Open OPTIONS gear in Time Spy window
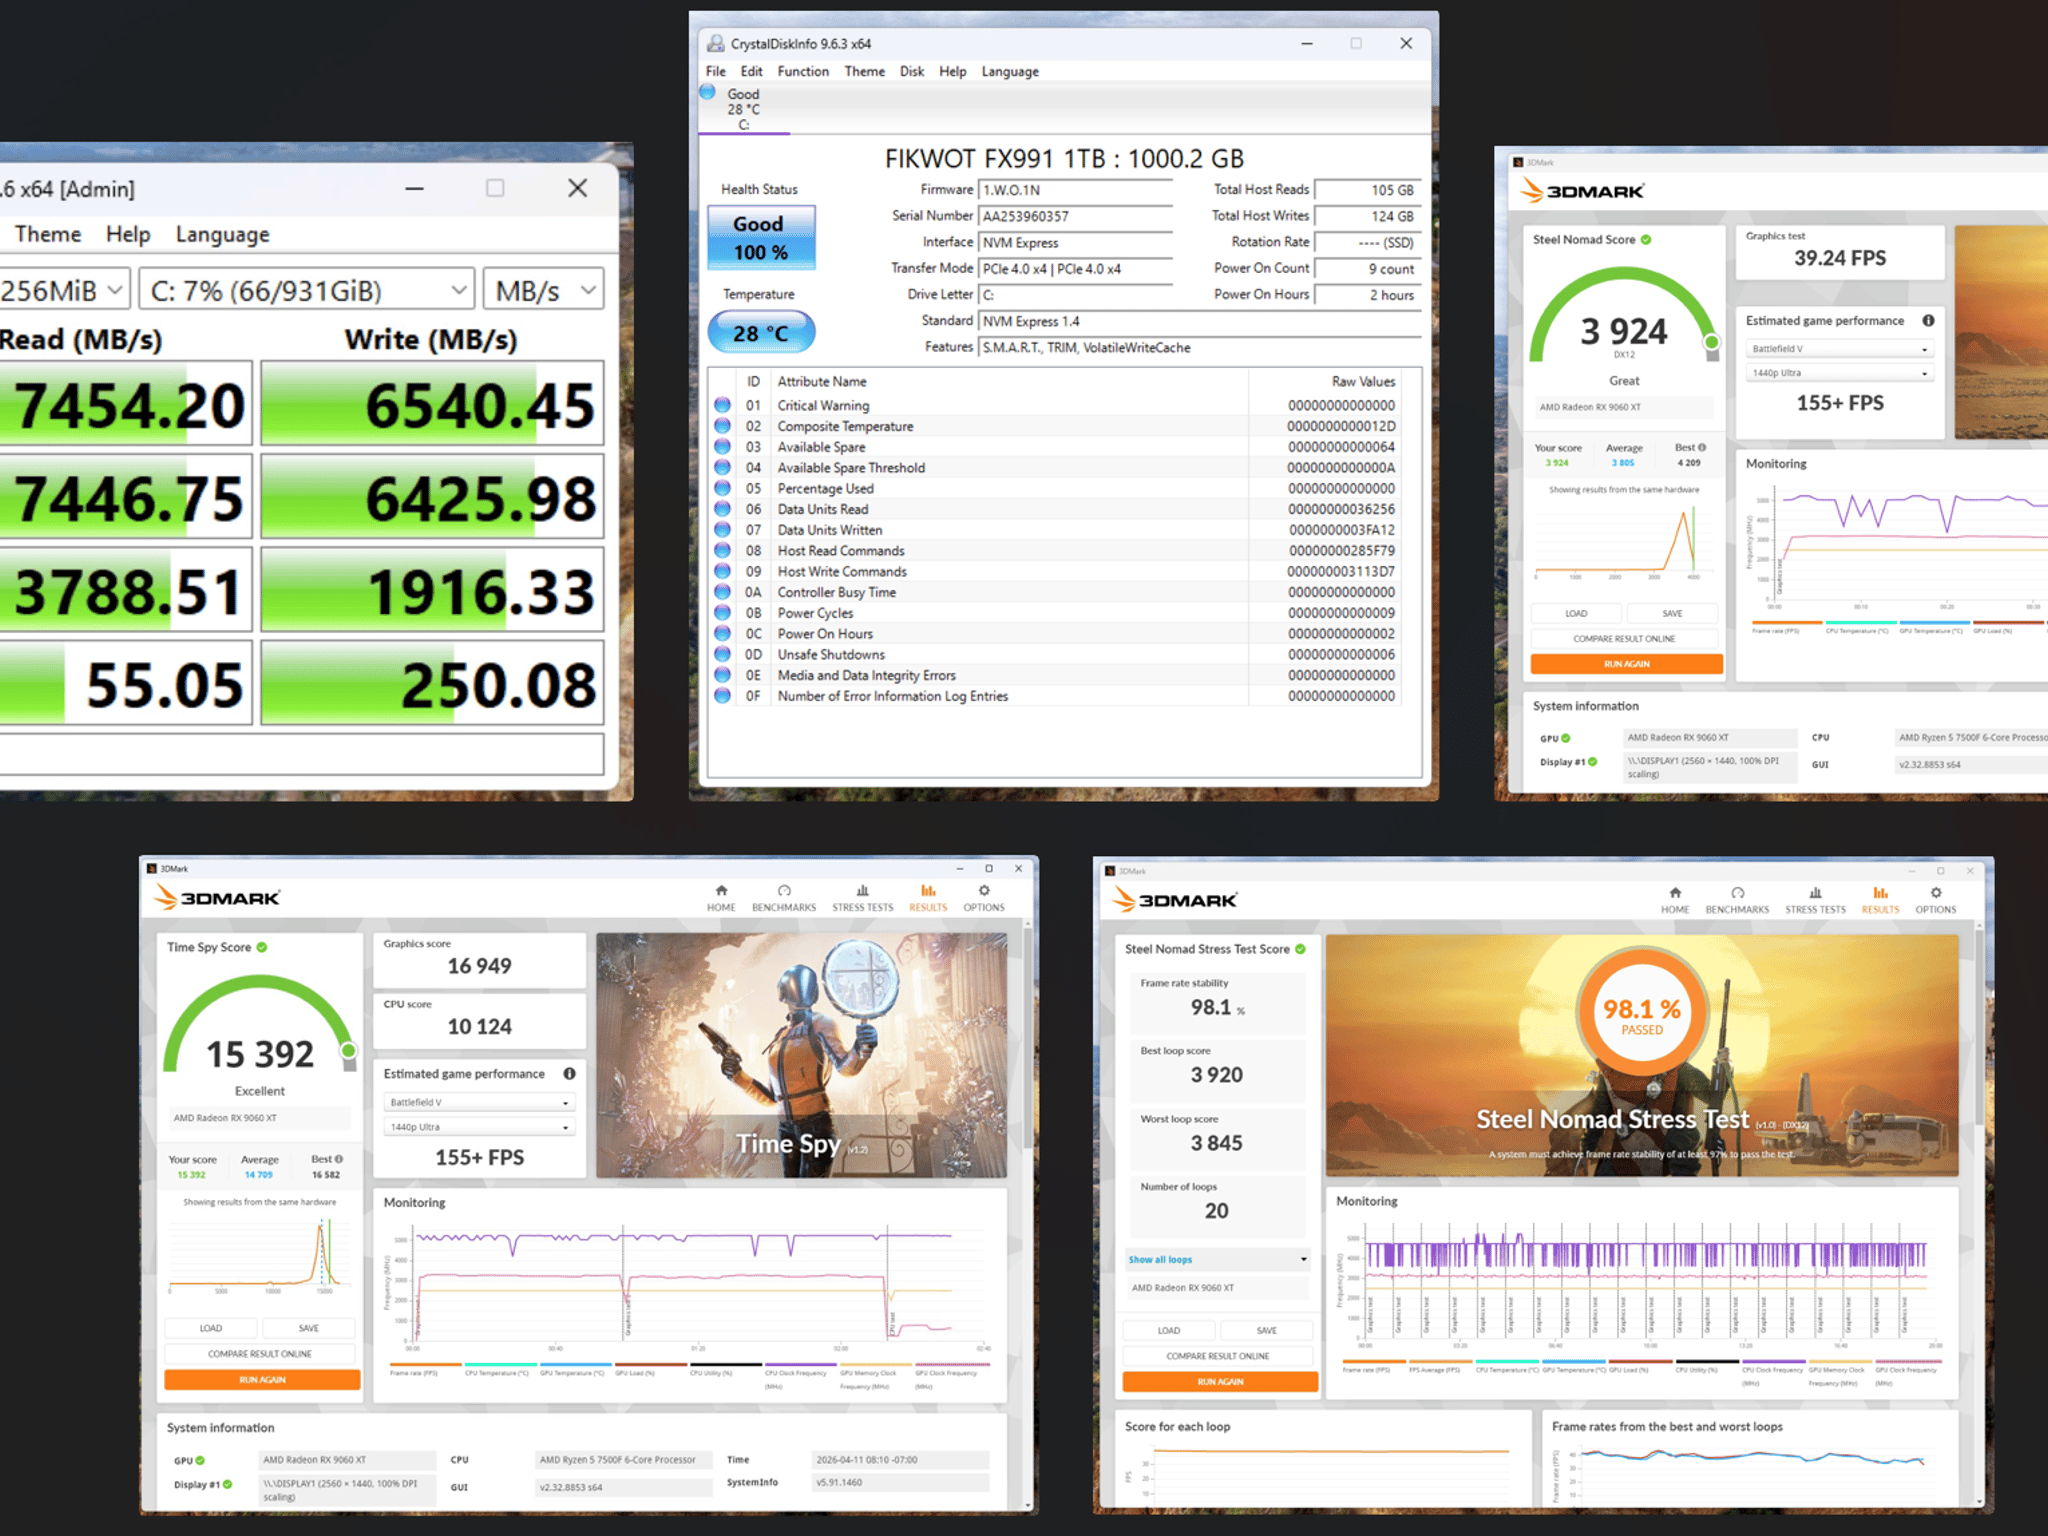The height and width of the screenshot is (1536, 2048). [x=984, y=898]
